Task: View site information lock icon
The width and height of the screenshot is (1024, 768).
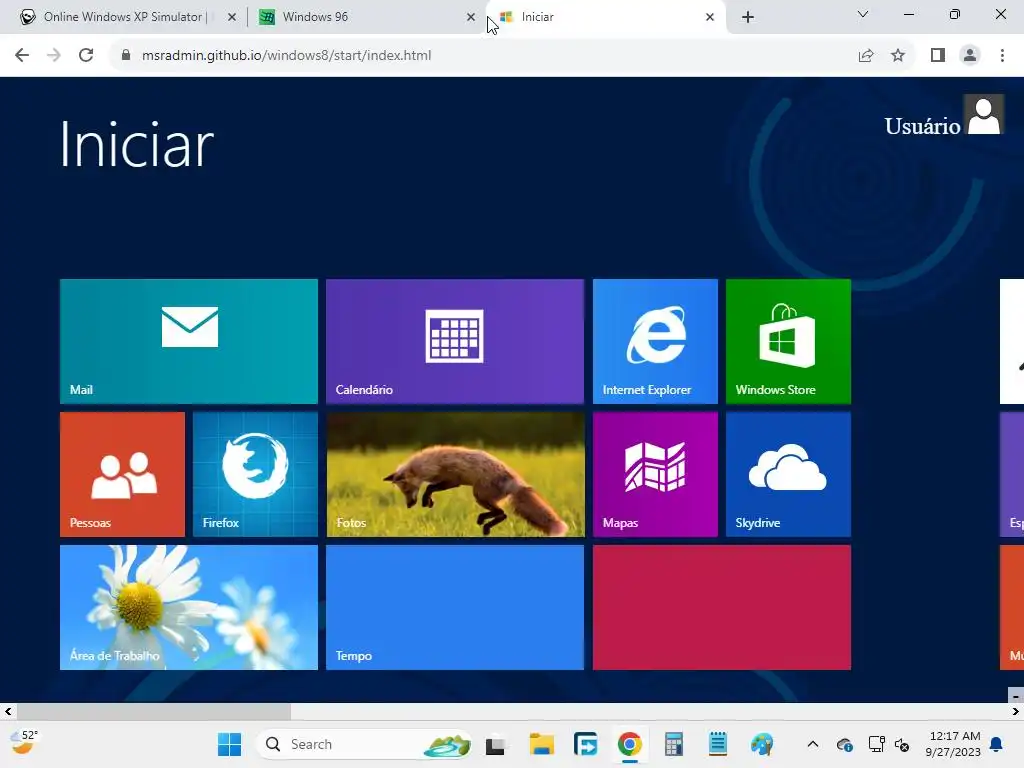Action: tap(126, 56)
